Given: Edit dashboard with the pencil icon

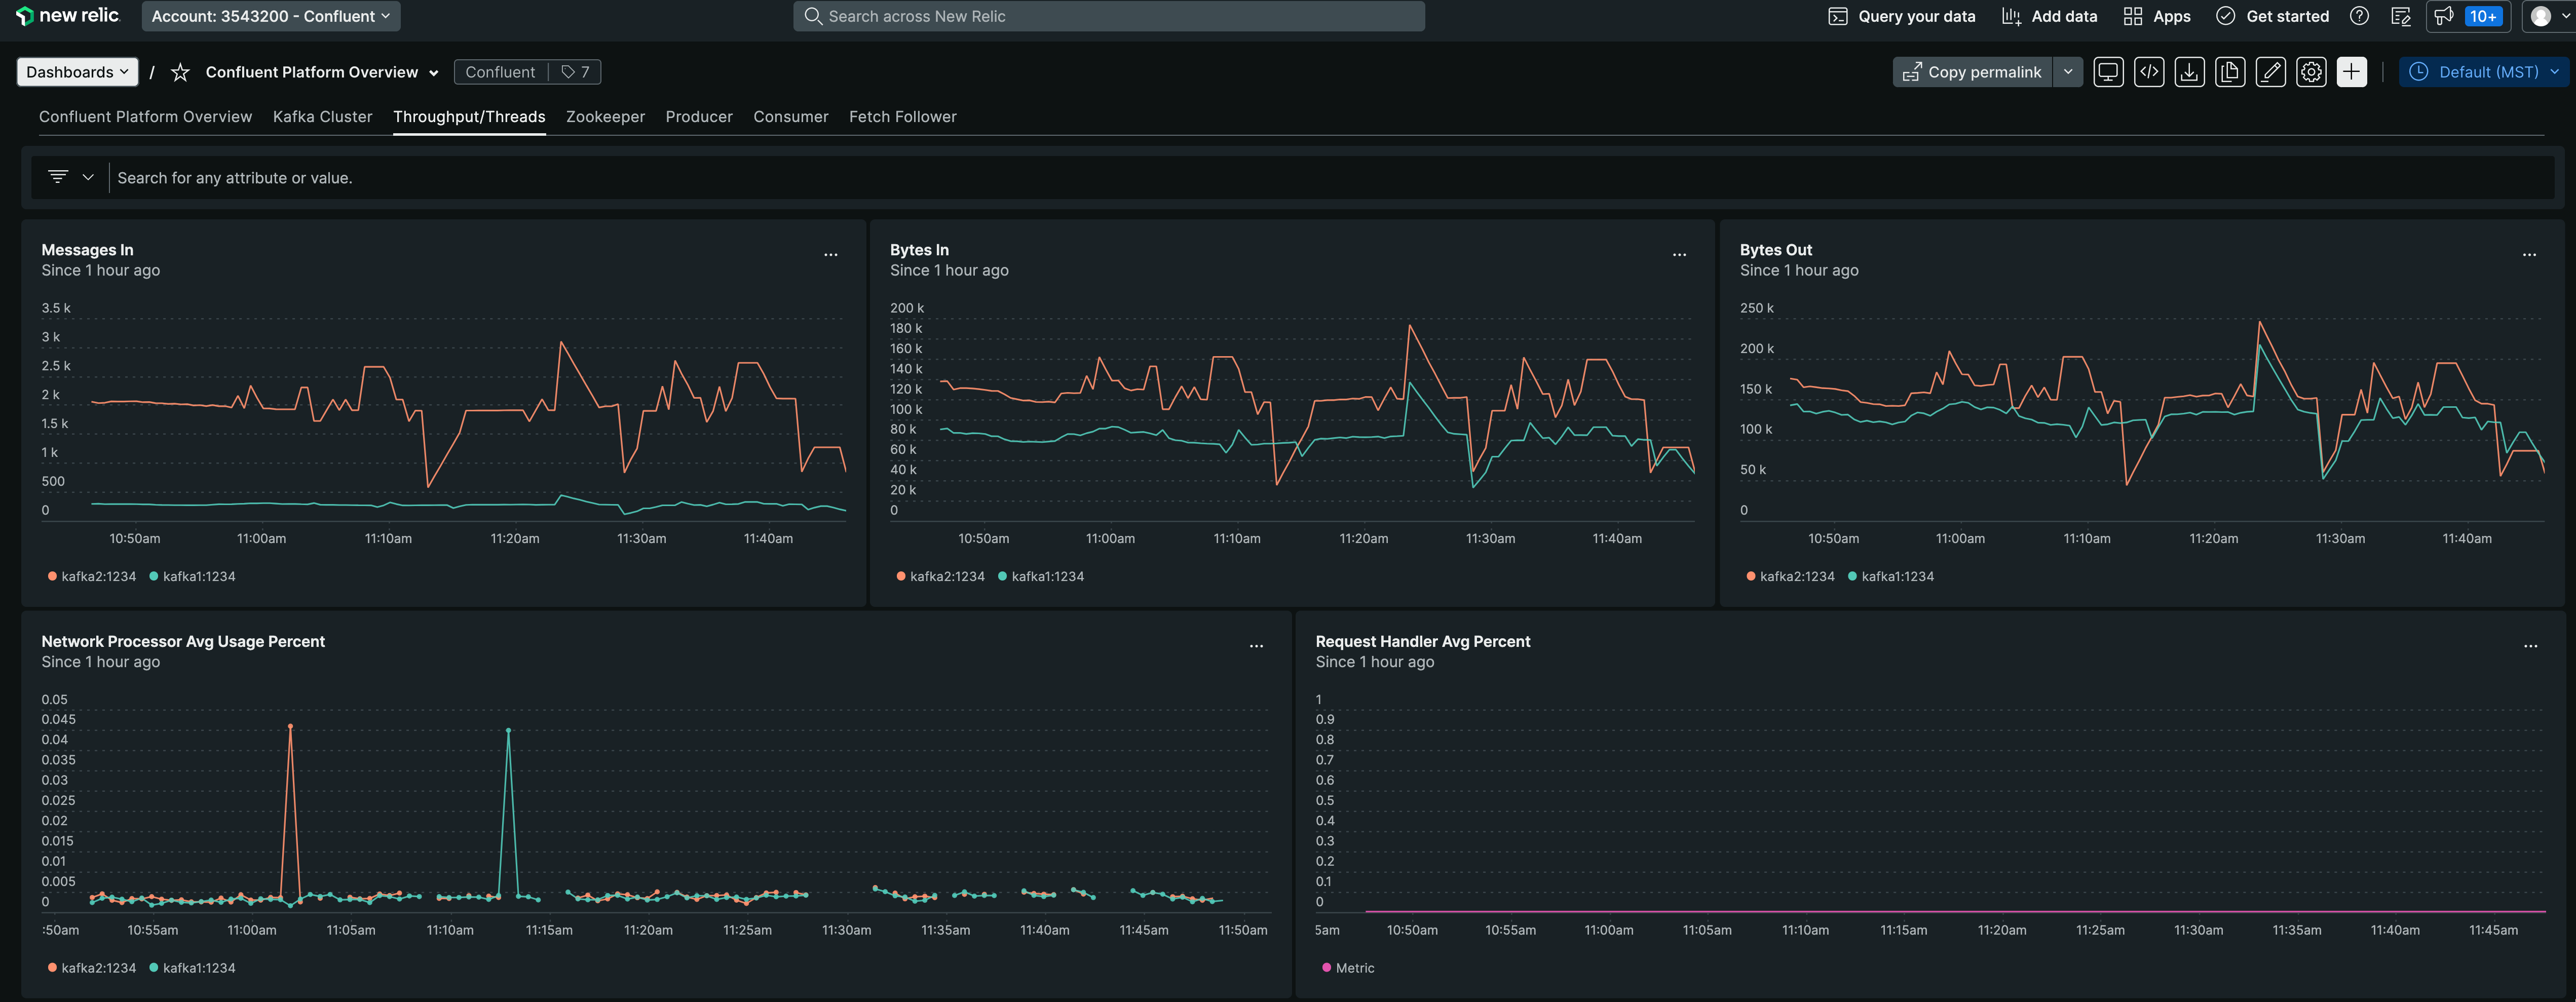Looking at the screenshot, I should tap(2270, 72).
